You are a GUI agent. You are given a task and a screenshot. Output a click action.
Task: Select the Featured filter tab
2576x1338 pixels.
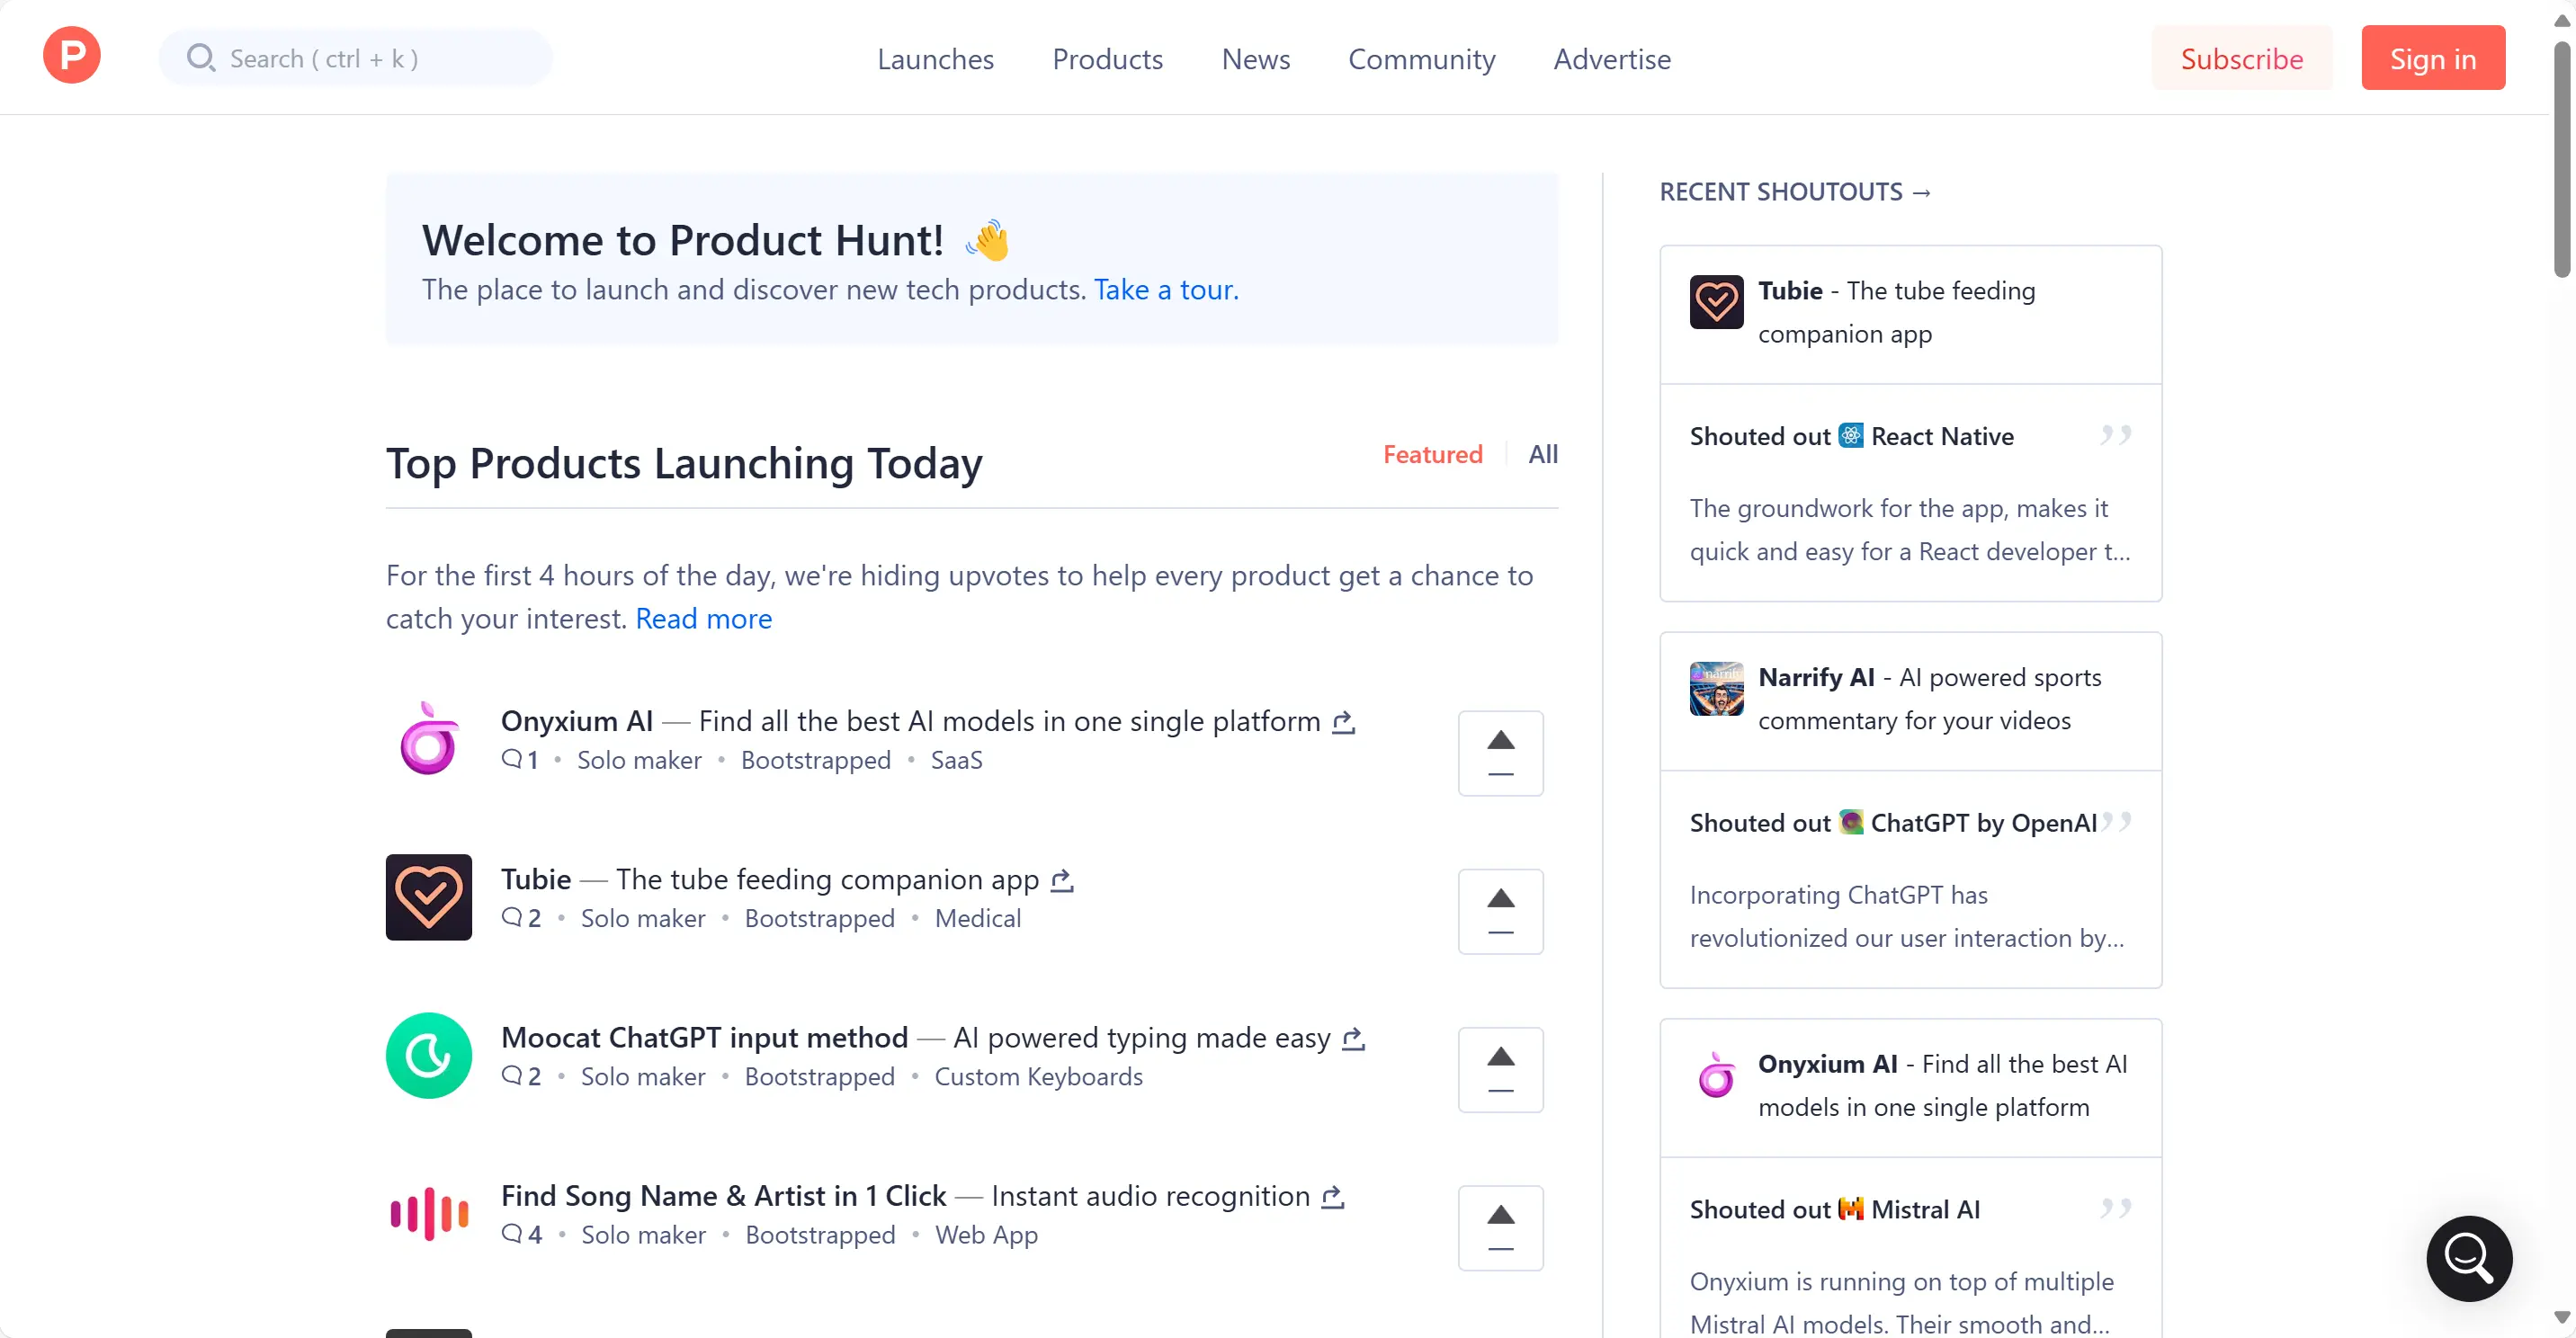pos(1432,454)
